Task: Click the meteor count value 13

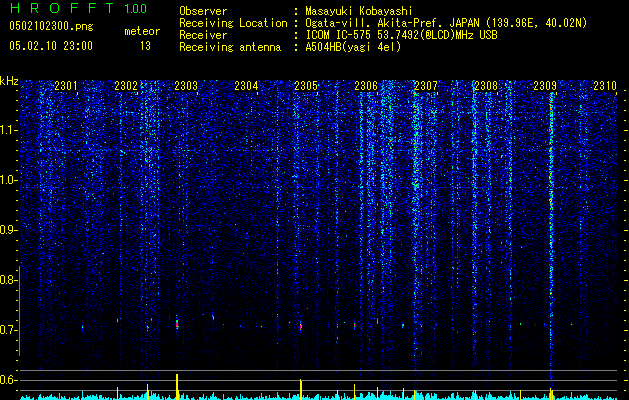Action: coord(145,46)
